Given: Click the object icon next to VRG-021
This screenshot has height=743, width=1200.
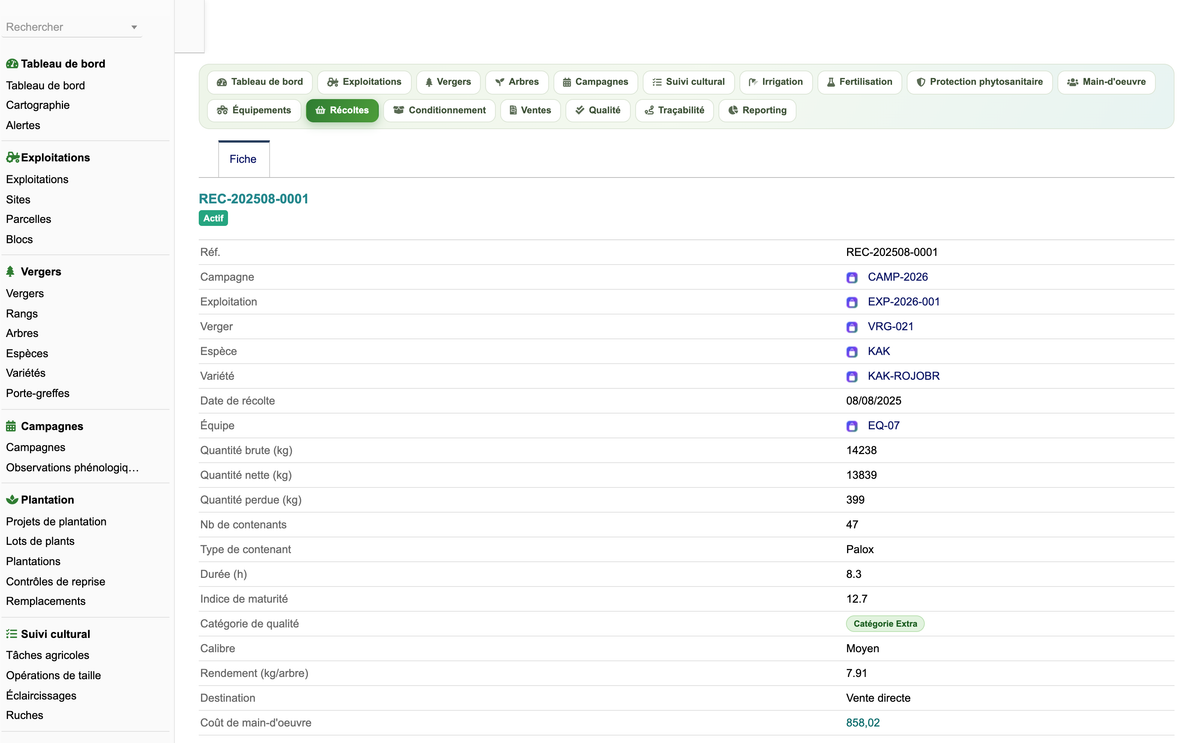Looking at the screenshot, I should tap(852, 327).
